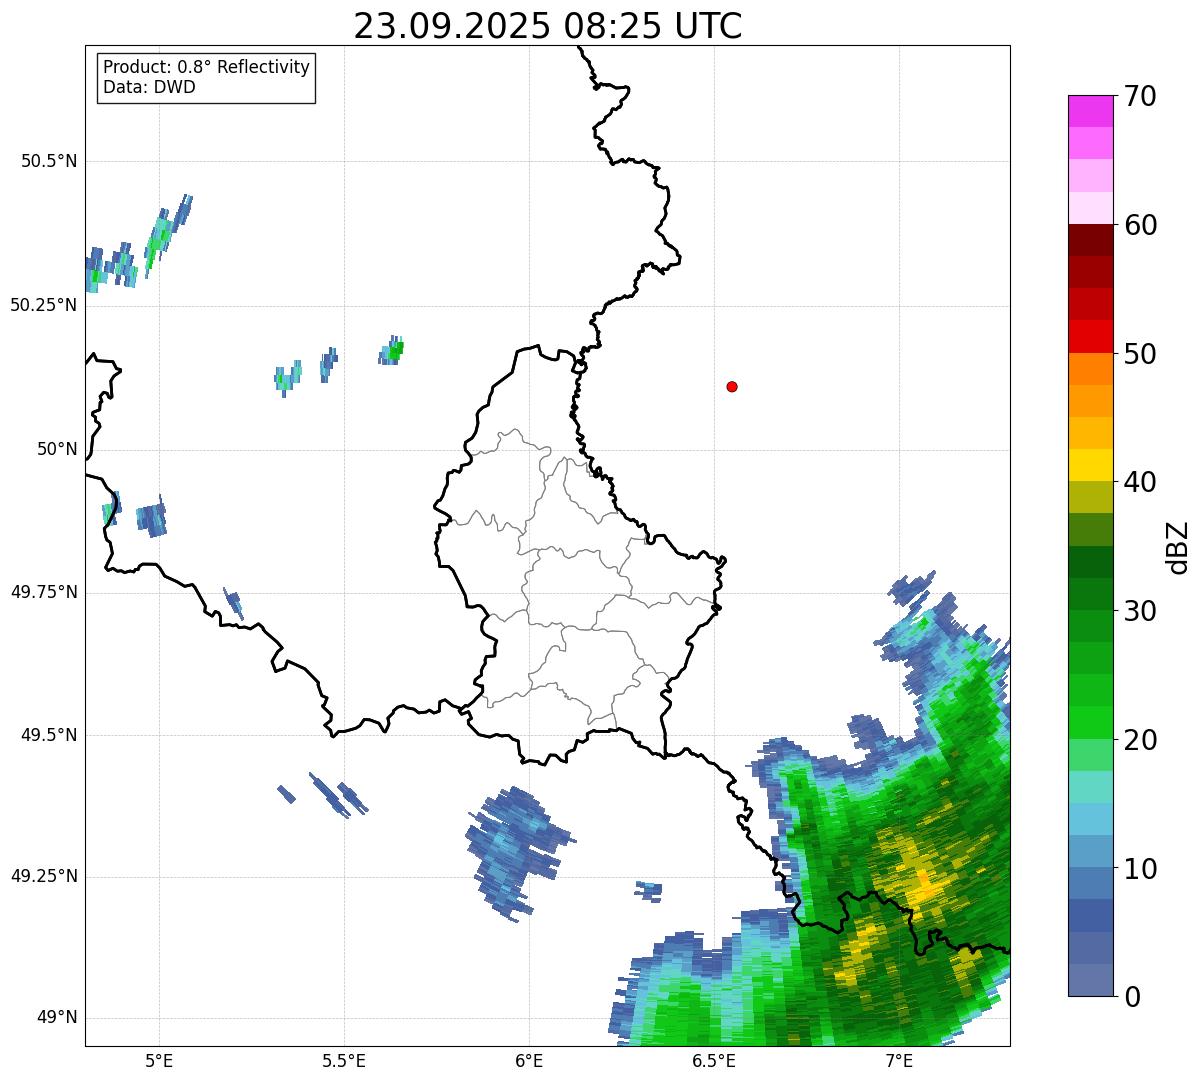Pick the magenta swatch at colorbar top
The image size is (1202, 1081).
pos(1090,111)
